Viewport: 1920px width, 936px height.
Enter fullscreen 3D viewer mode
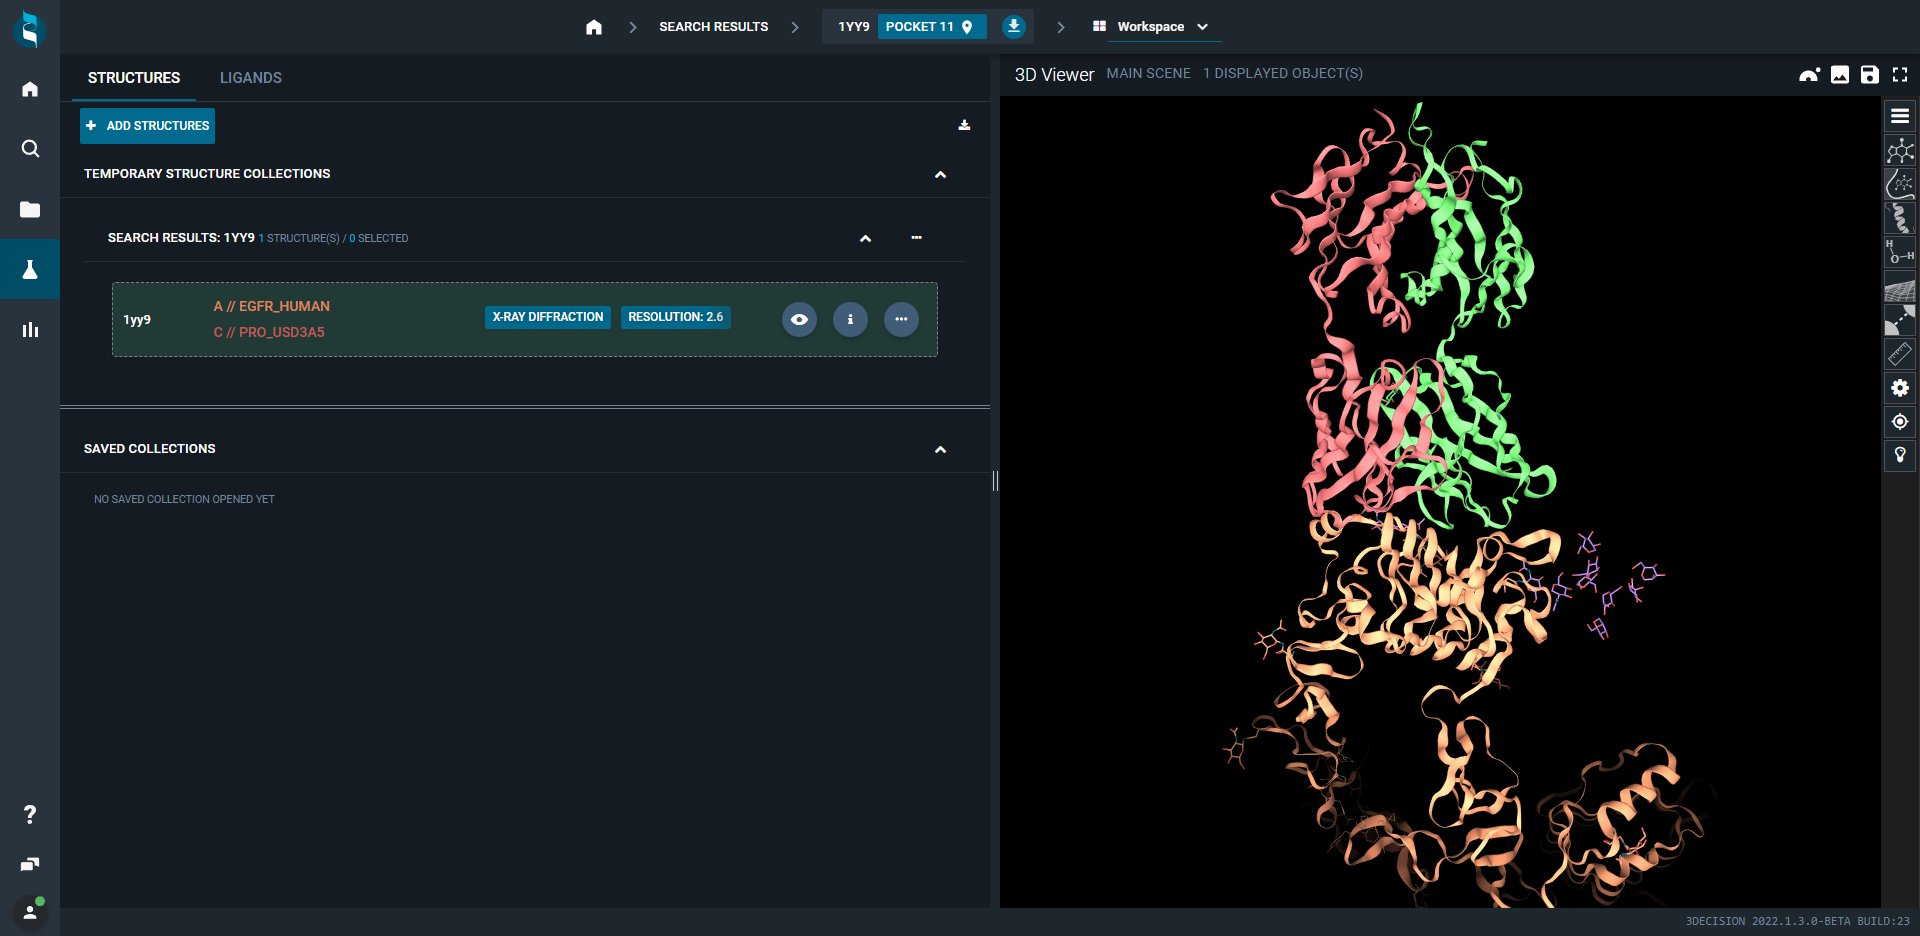[1900, 74]
